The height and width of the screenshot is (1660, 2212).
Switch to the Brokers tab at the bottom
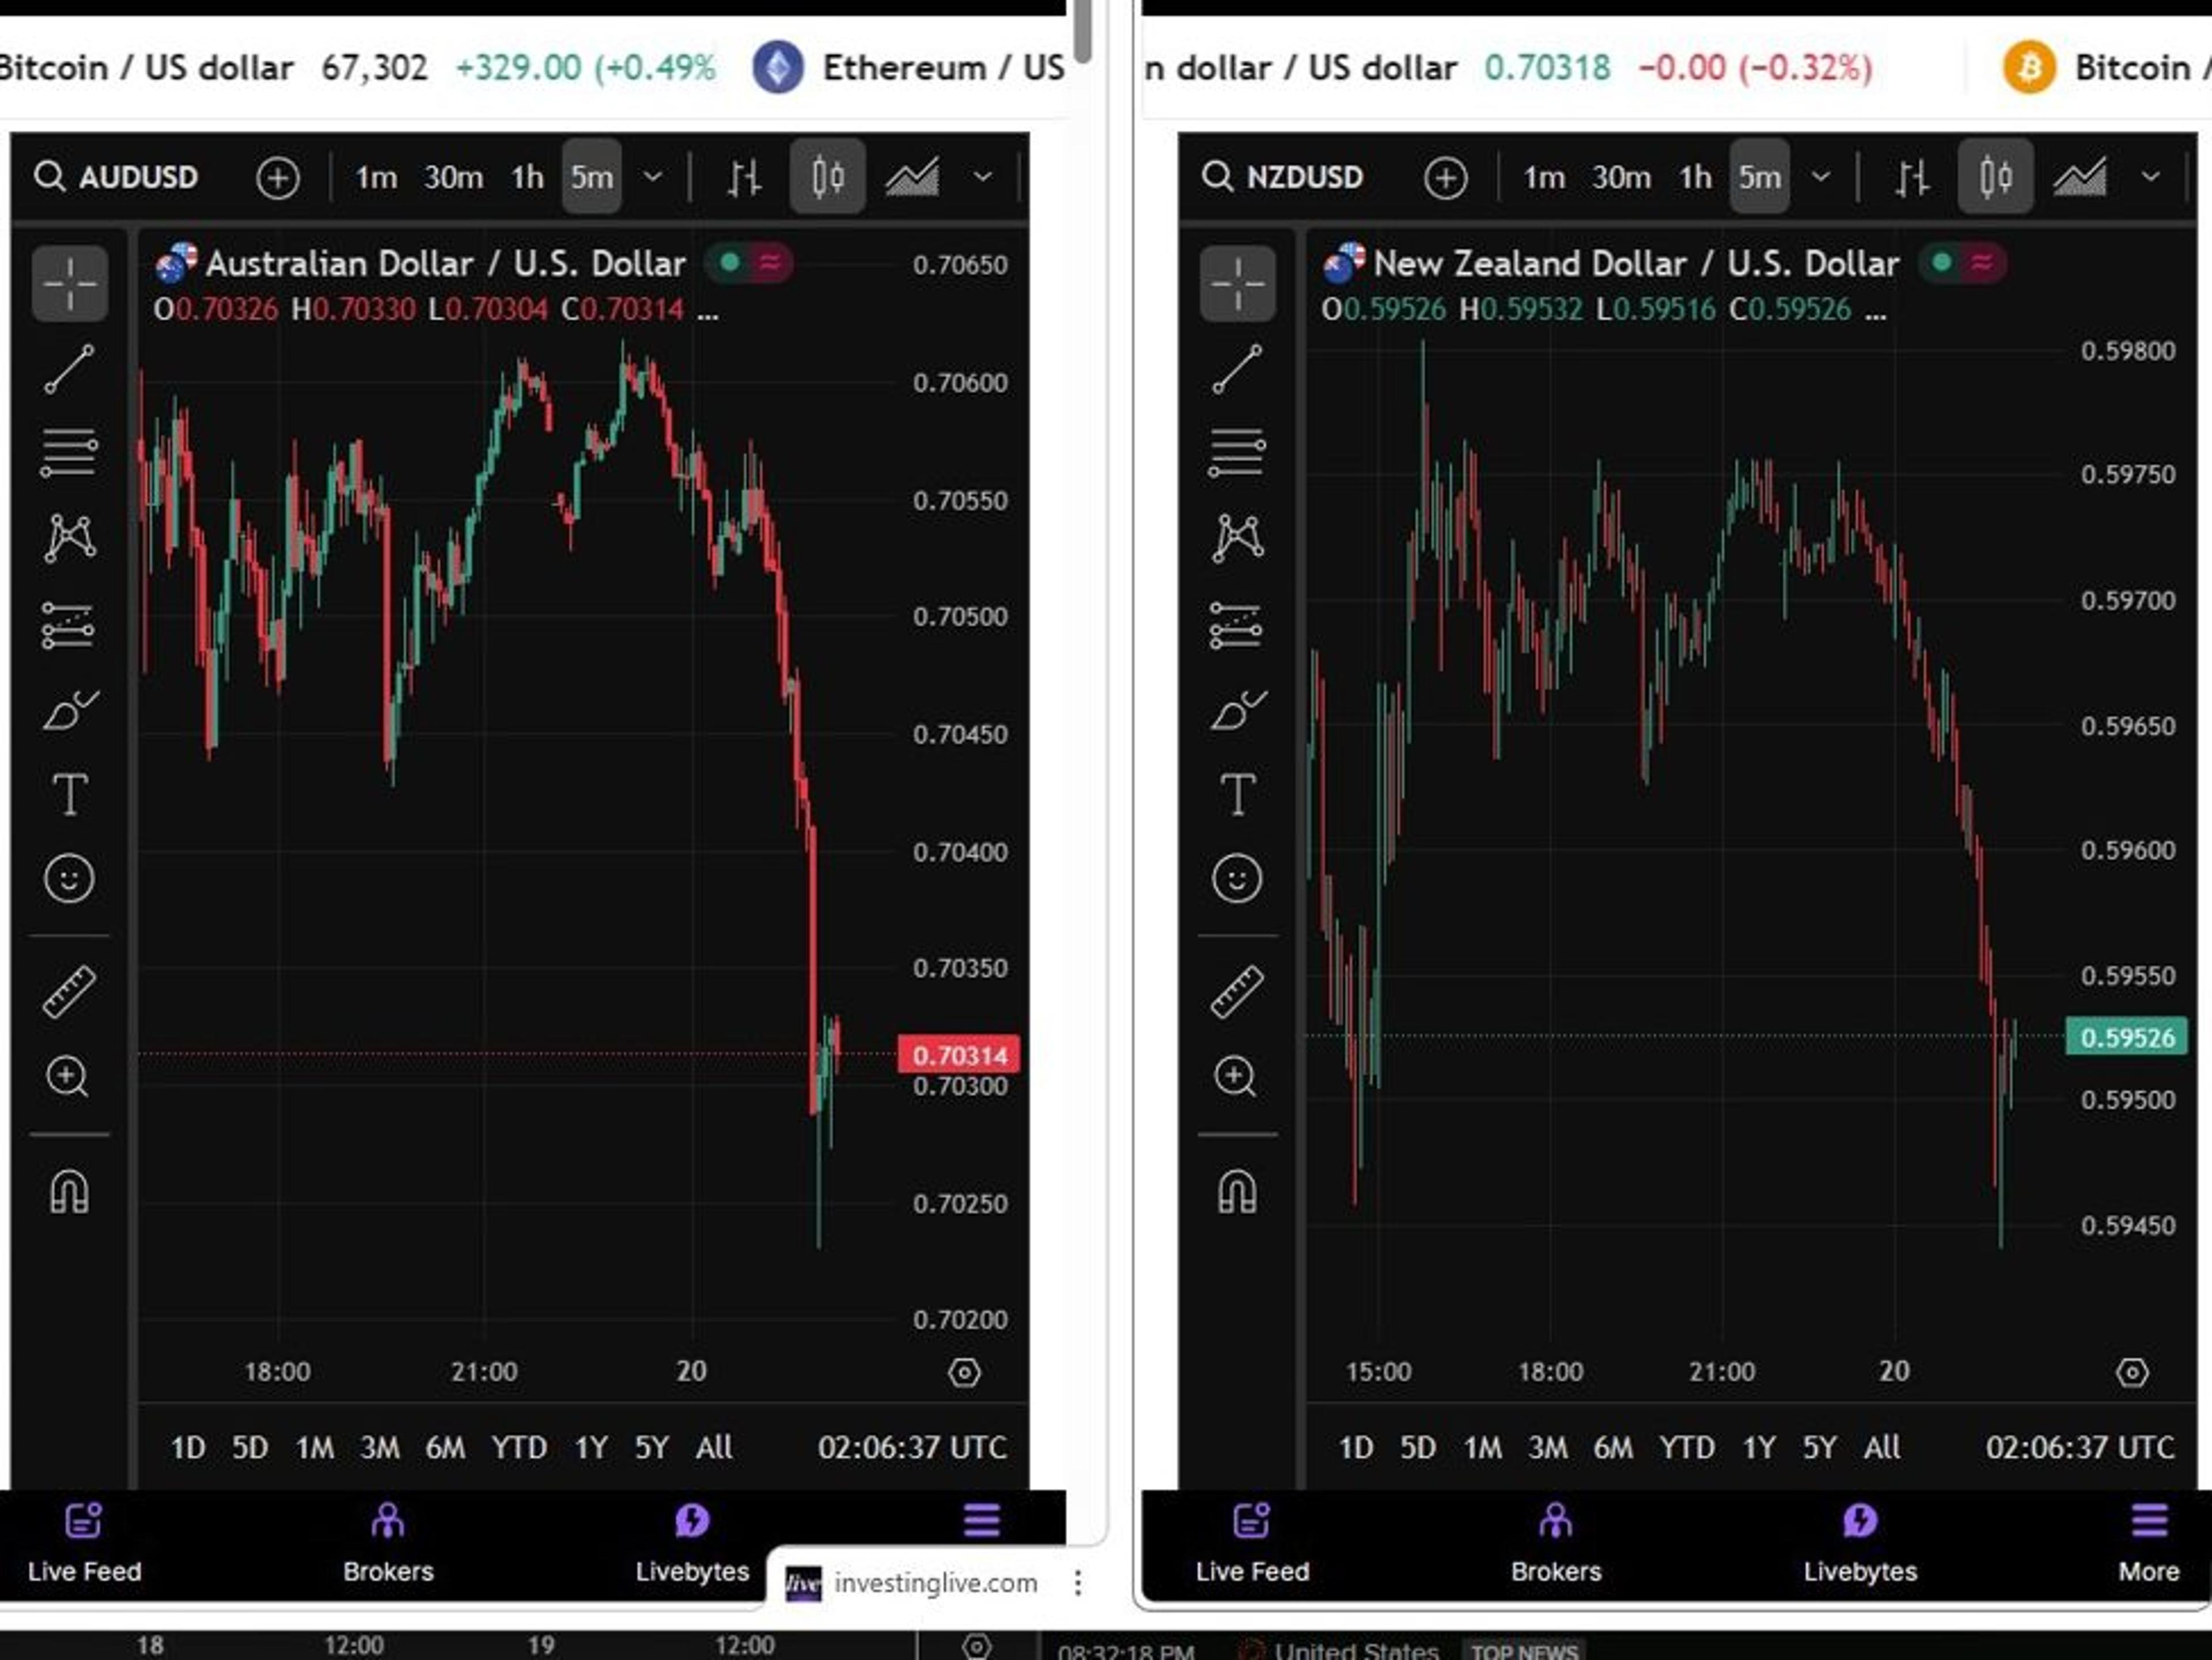(388, 1545)
